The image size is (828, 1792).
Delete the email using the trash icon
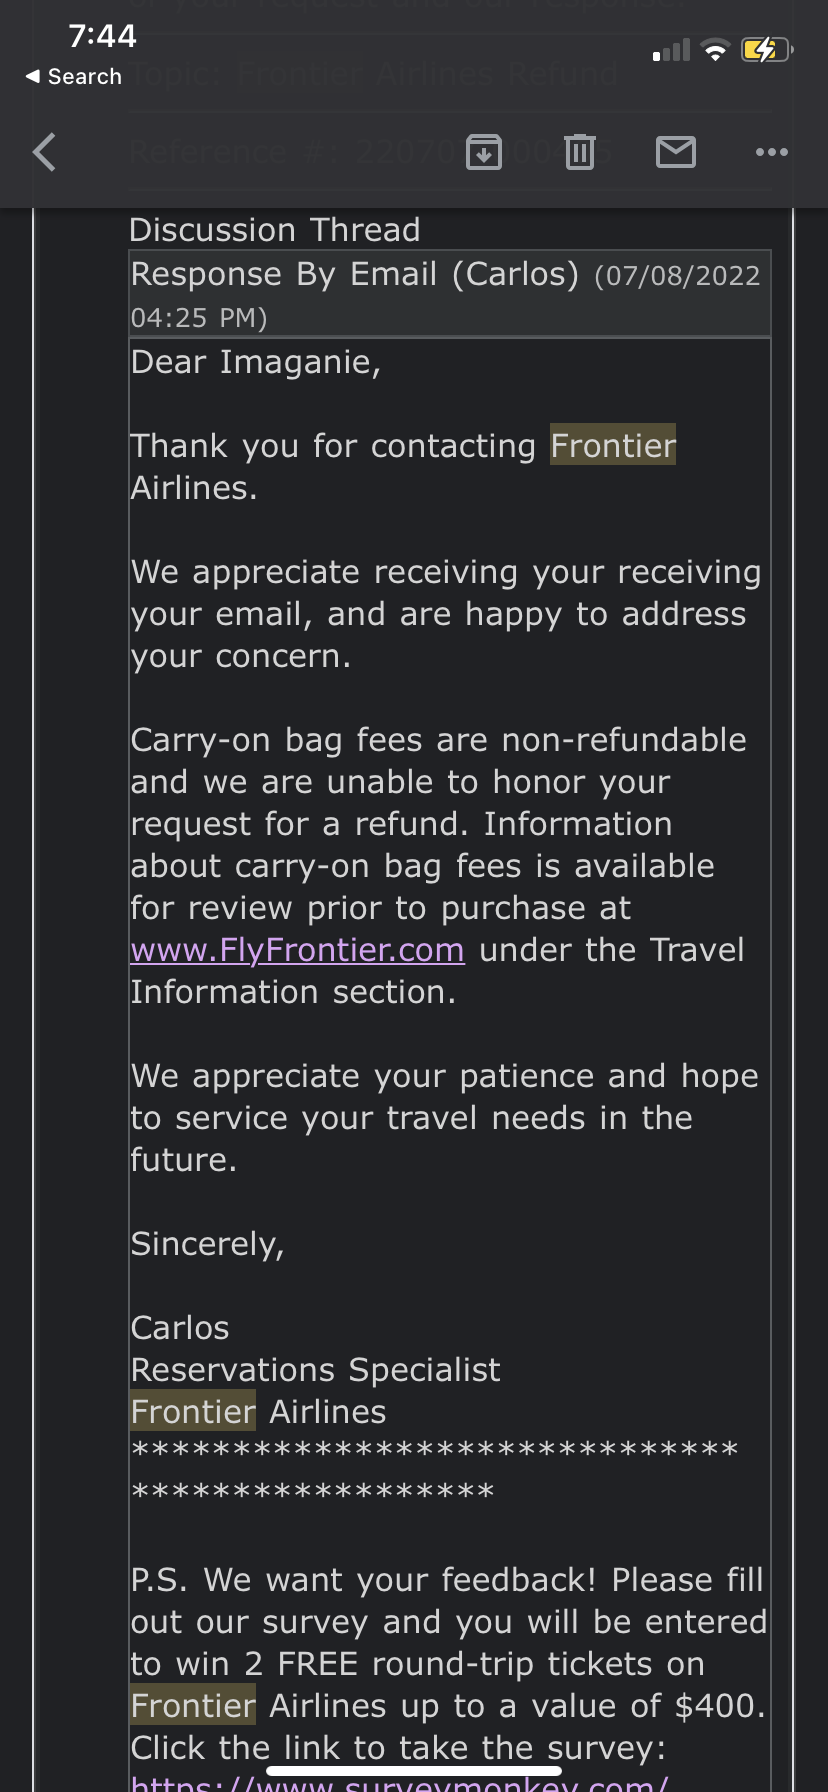click(580, 152)
